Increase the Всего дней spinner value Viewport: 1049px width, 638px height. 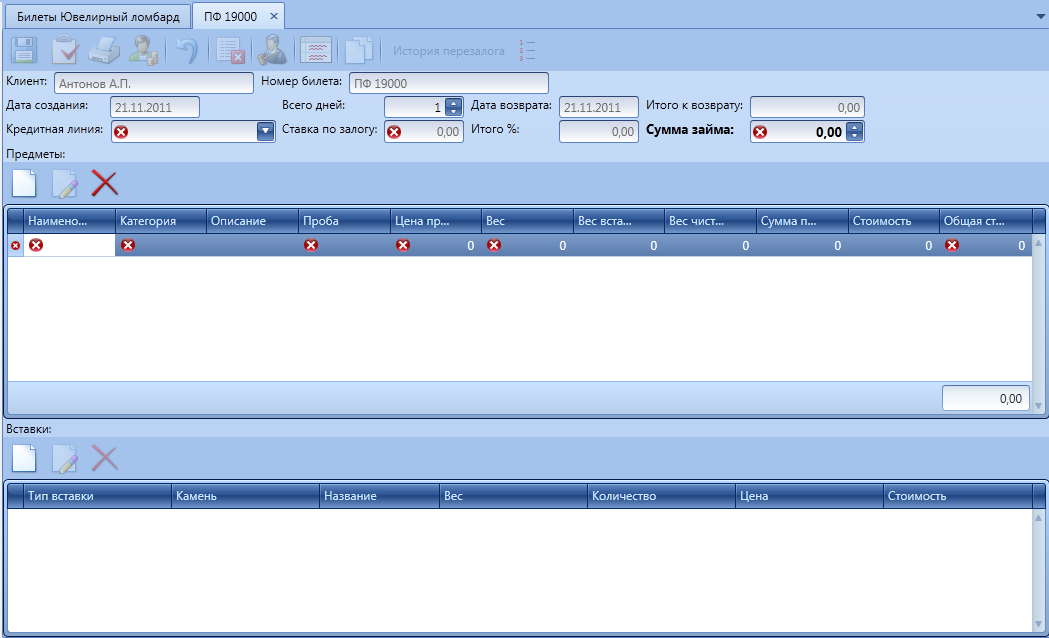click(x=454, y=103)
